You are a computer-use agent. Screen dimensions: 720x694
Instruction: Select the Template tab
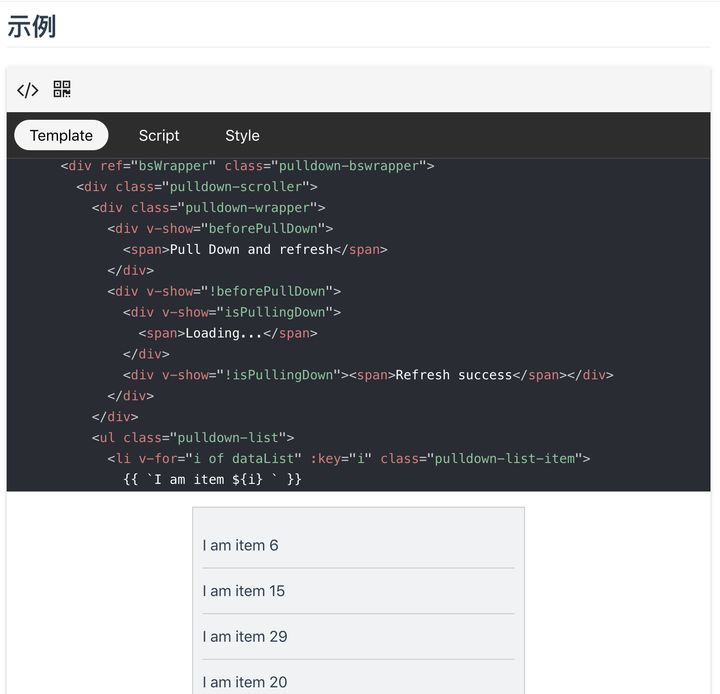(61, 135)
